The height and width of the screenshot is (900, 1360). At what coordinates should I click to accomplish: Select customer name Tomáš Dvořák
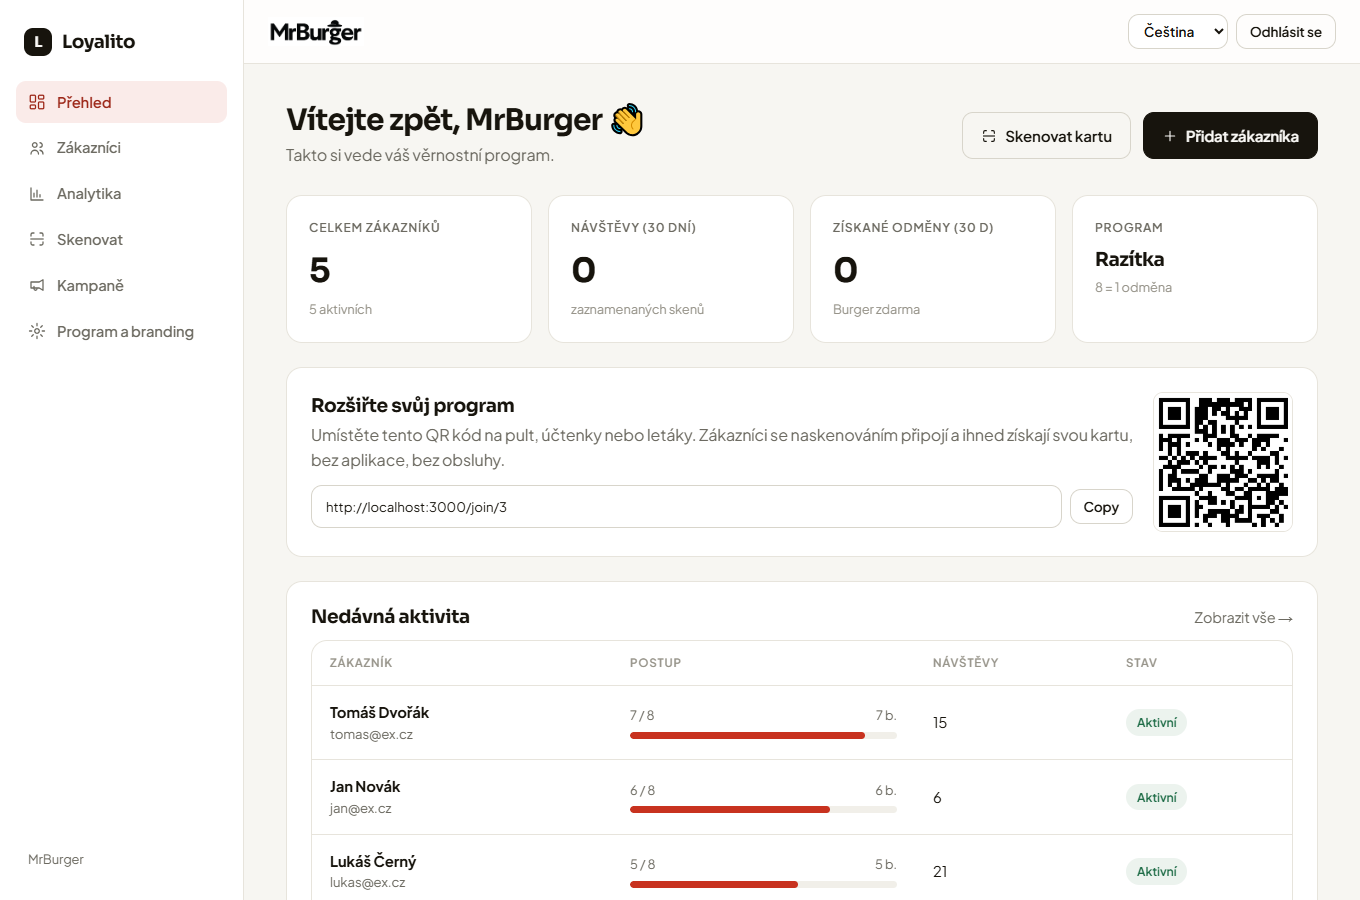(x=379, y=713)
